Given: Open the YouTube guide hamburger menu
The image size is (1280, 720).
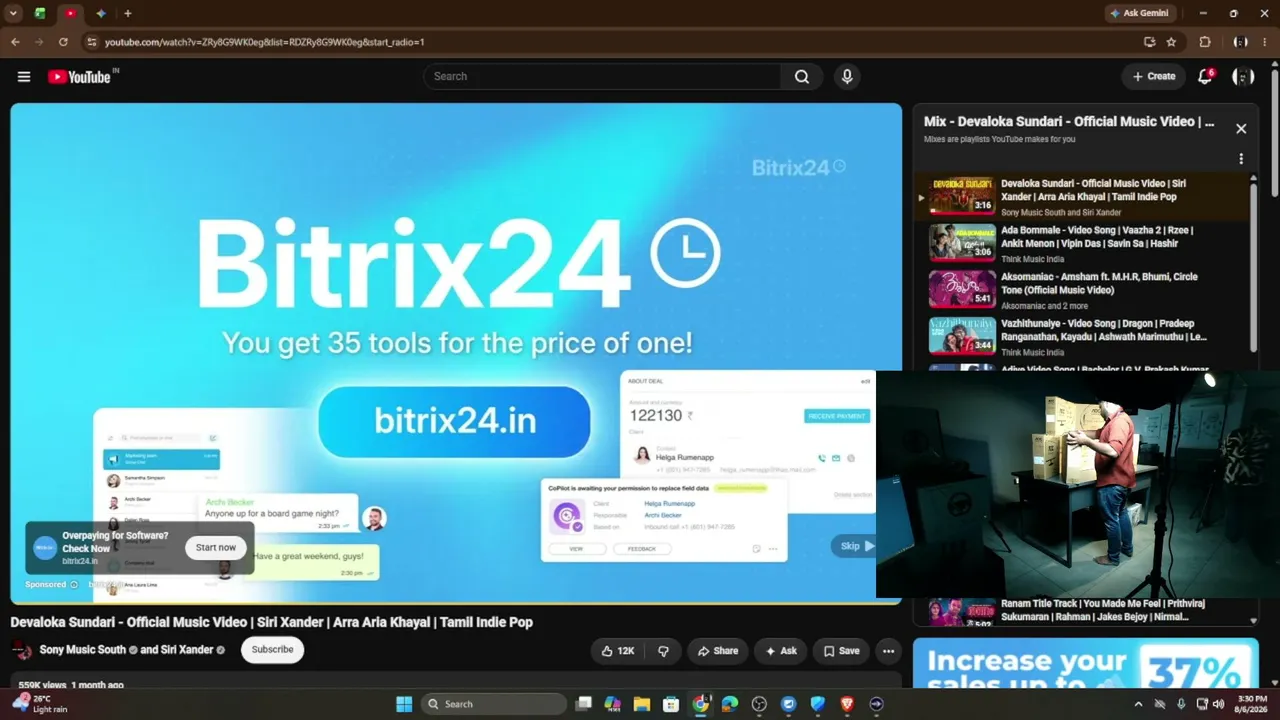Looking at the screenshot, I should (x=24, y=77).
